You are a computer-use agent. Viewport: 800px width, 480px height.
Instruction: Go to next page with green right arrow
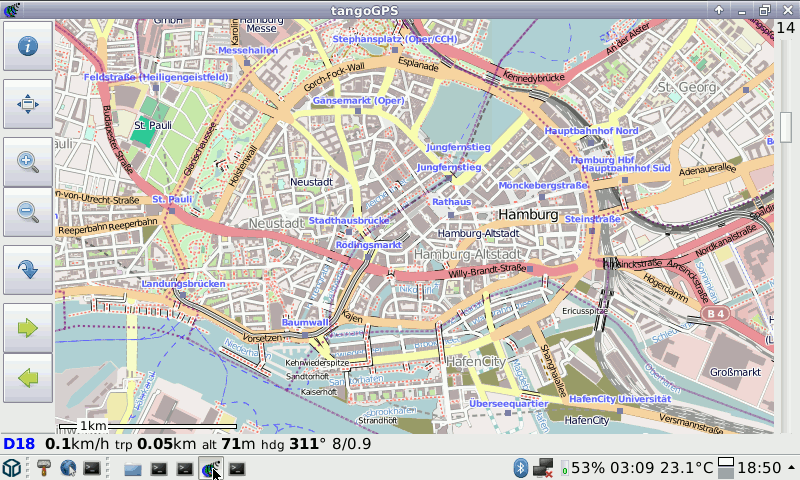[27, 327]
